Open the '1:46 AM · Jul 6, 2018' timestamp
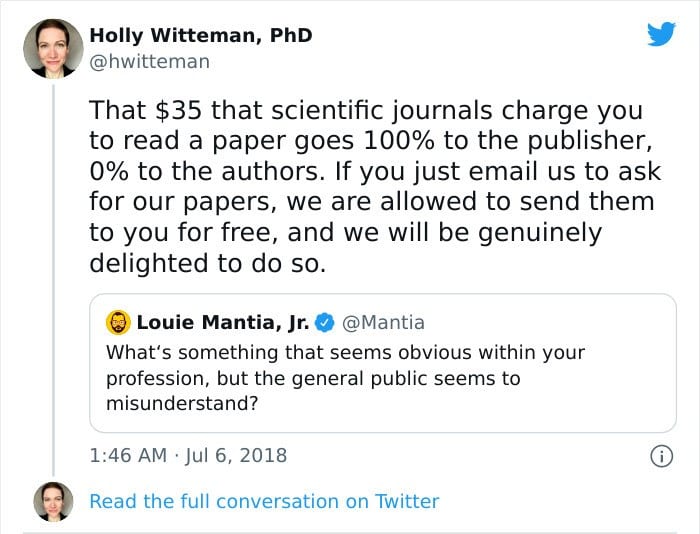Image resolution: width=700 pixels, height=534 pixels. point(188,455)
